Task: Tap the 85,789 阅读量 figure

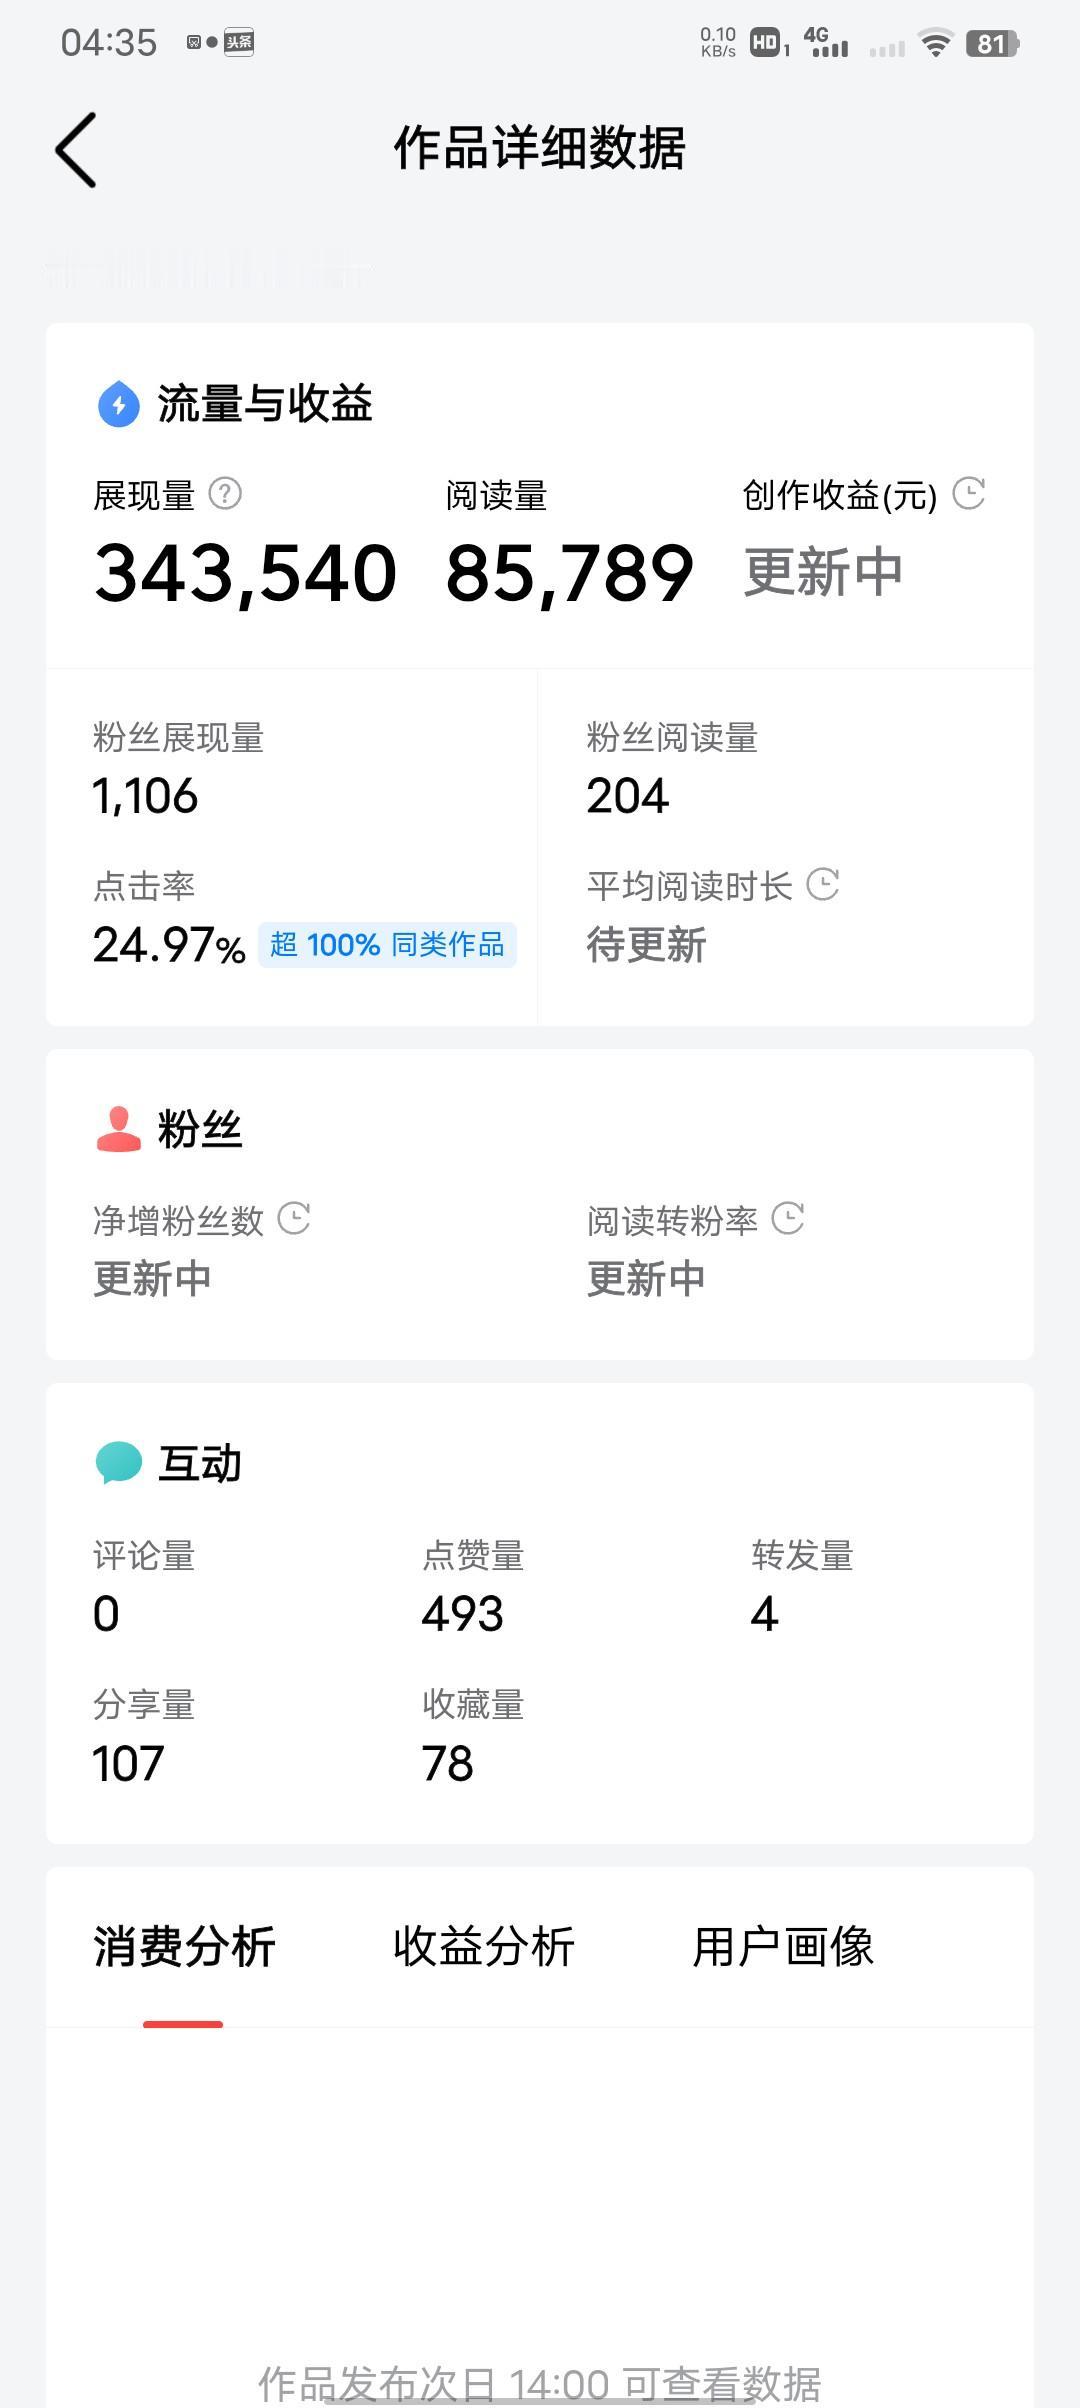Action: tap(569, 574)
